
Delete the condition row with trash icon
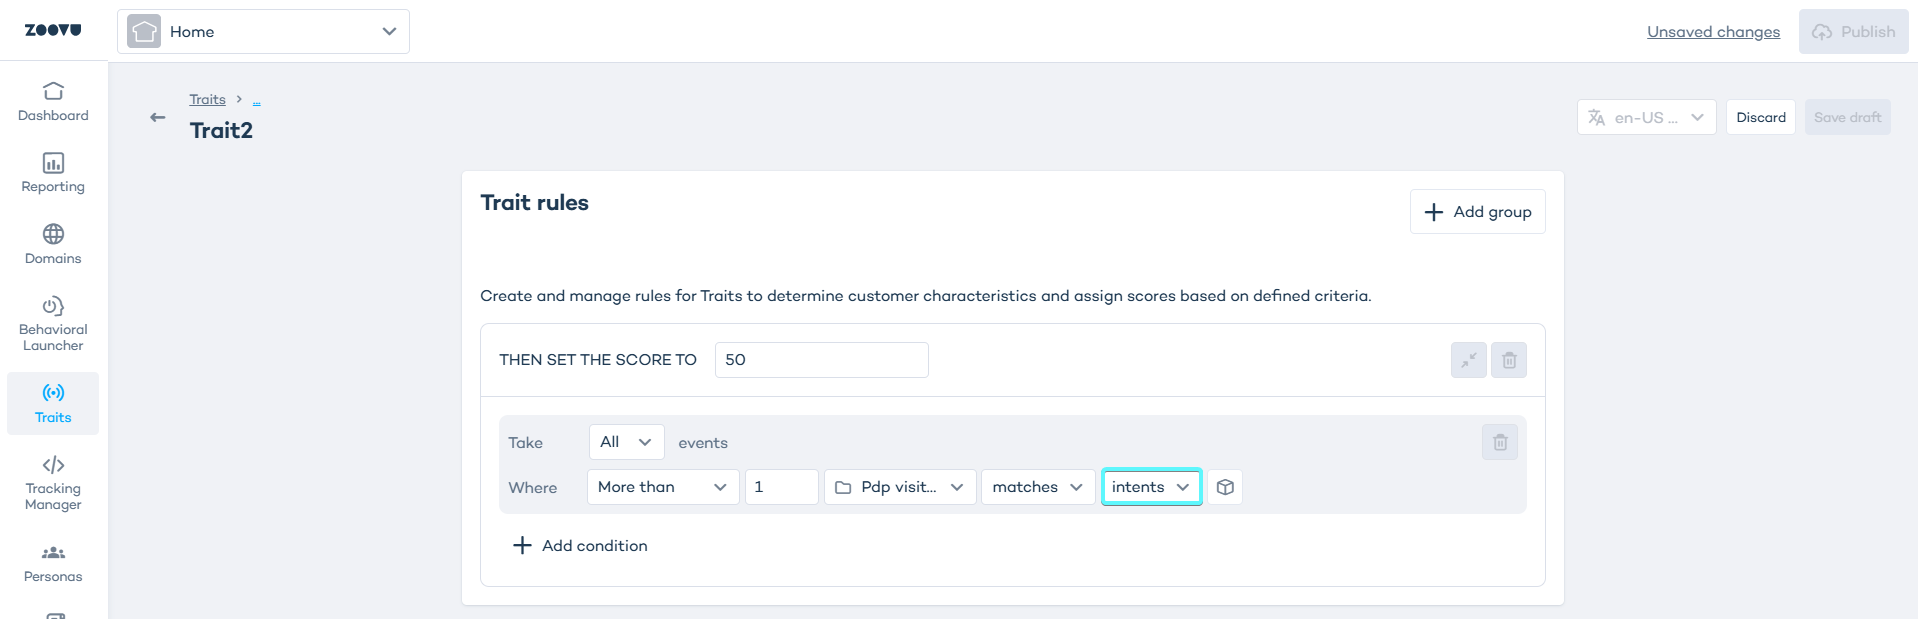pos(1499,442)
